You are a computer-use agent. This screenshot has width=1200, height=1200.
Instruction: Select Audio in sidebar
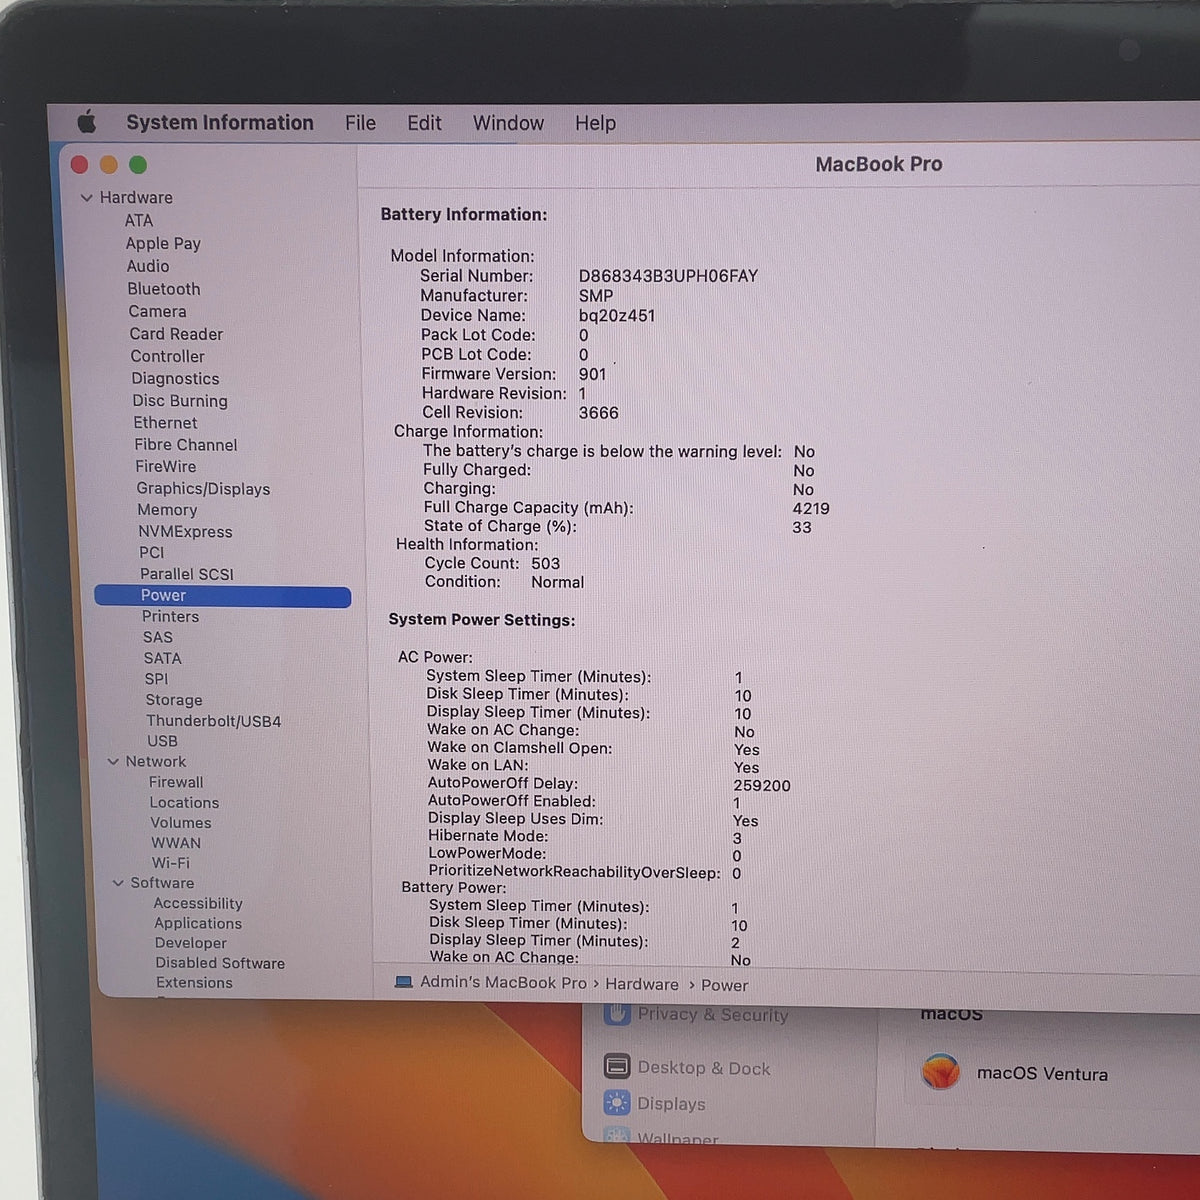point(148,266)
